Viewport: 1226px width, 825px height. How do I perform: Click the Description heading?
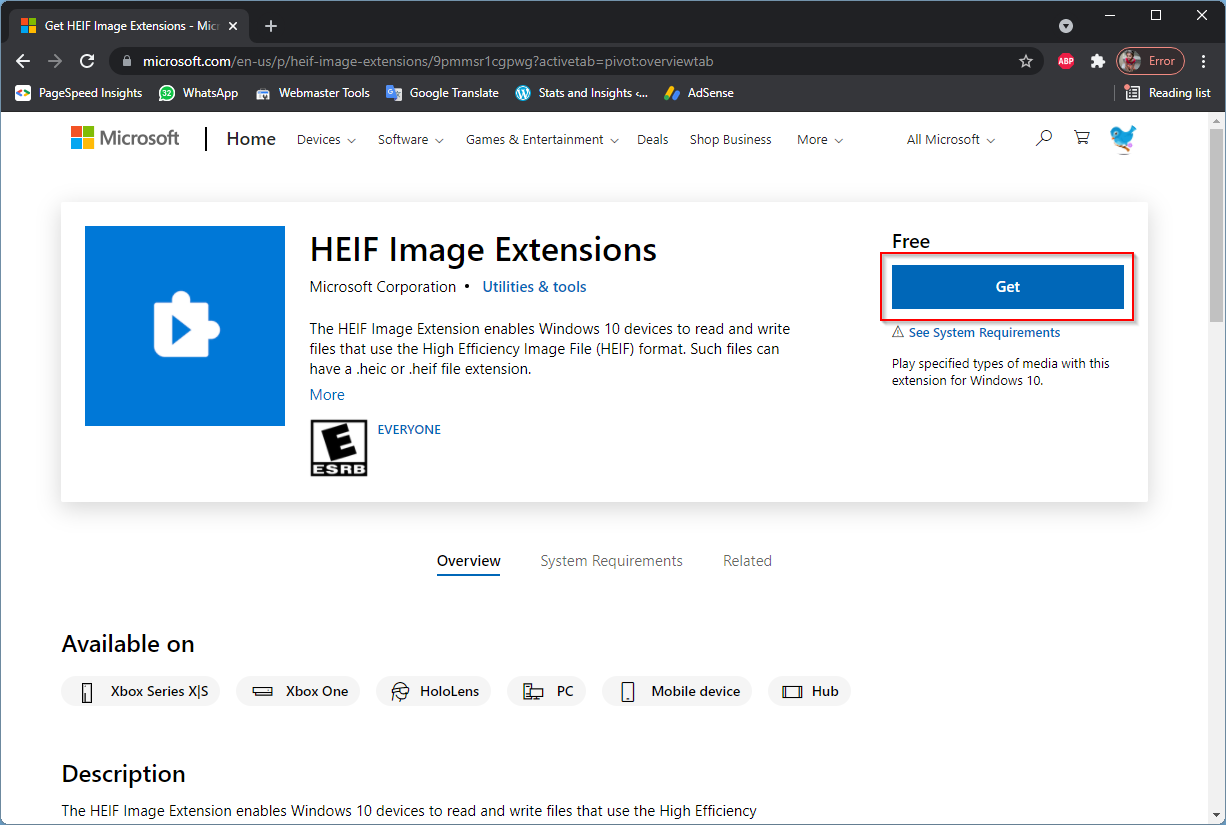124,774
